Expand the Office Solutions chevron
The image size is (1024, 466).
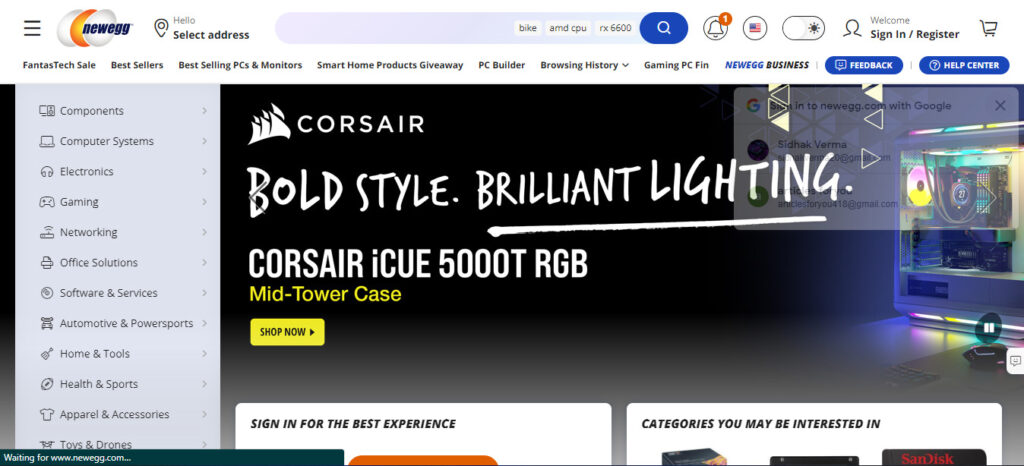(204, 262)
